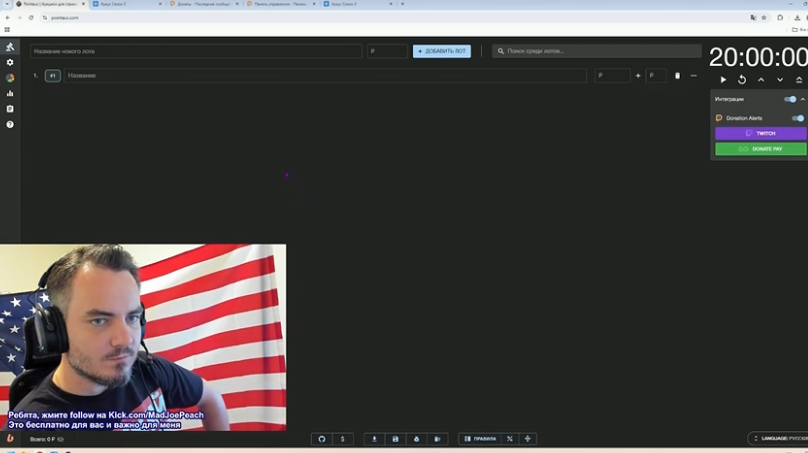The image size is (808, 453).
Task: Click the 20:00:00 timer display
Action: point(758,57)
